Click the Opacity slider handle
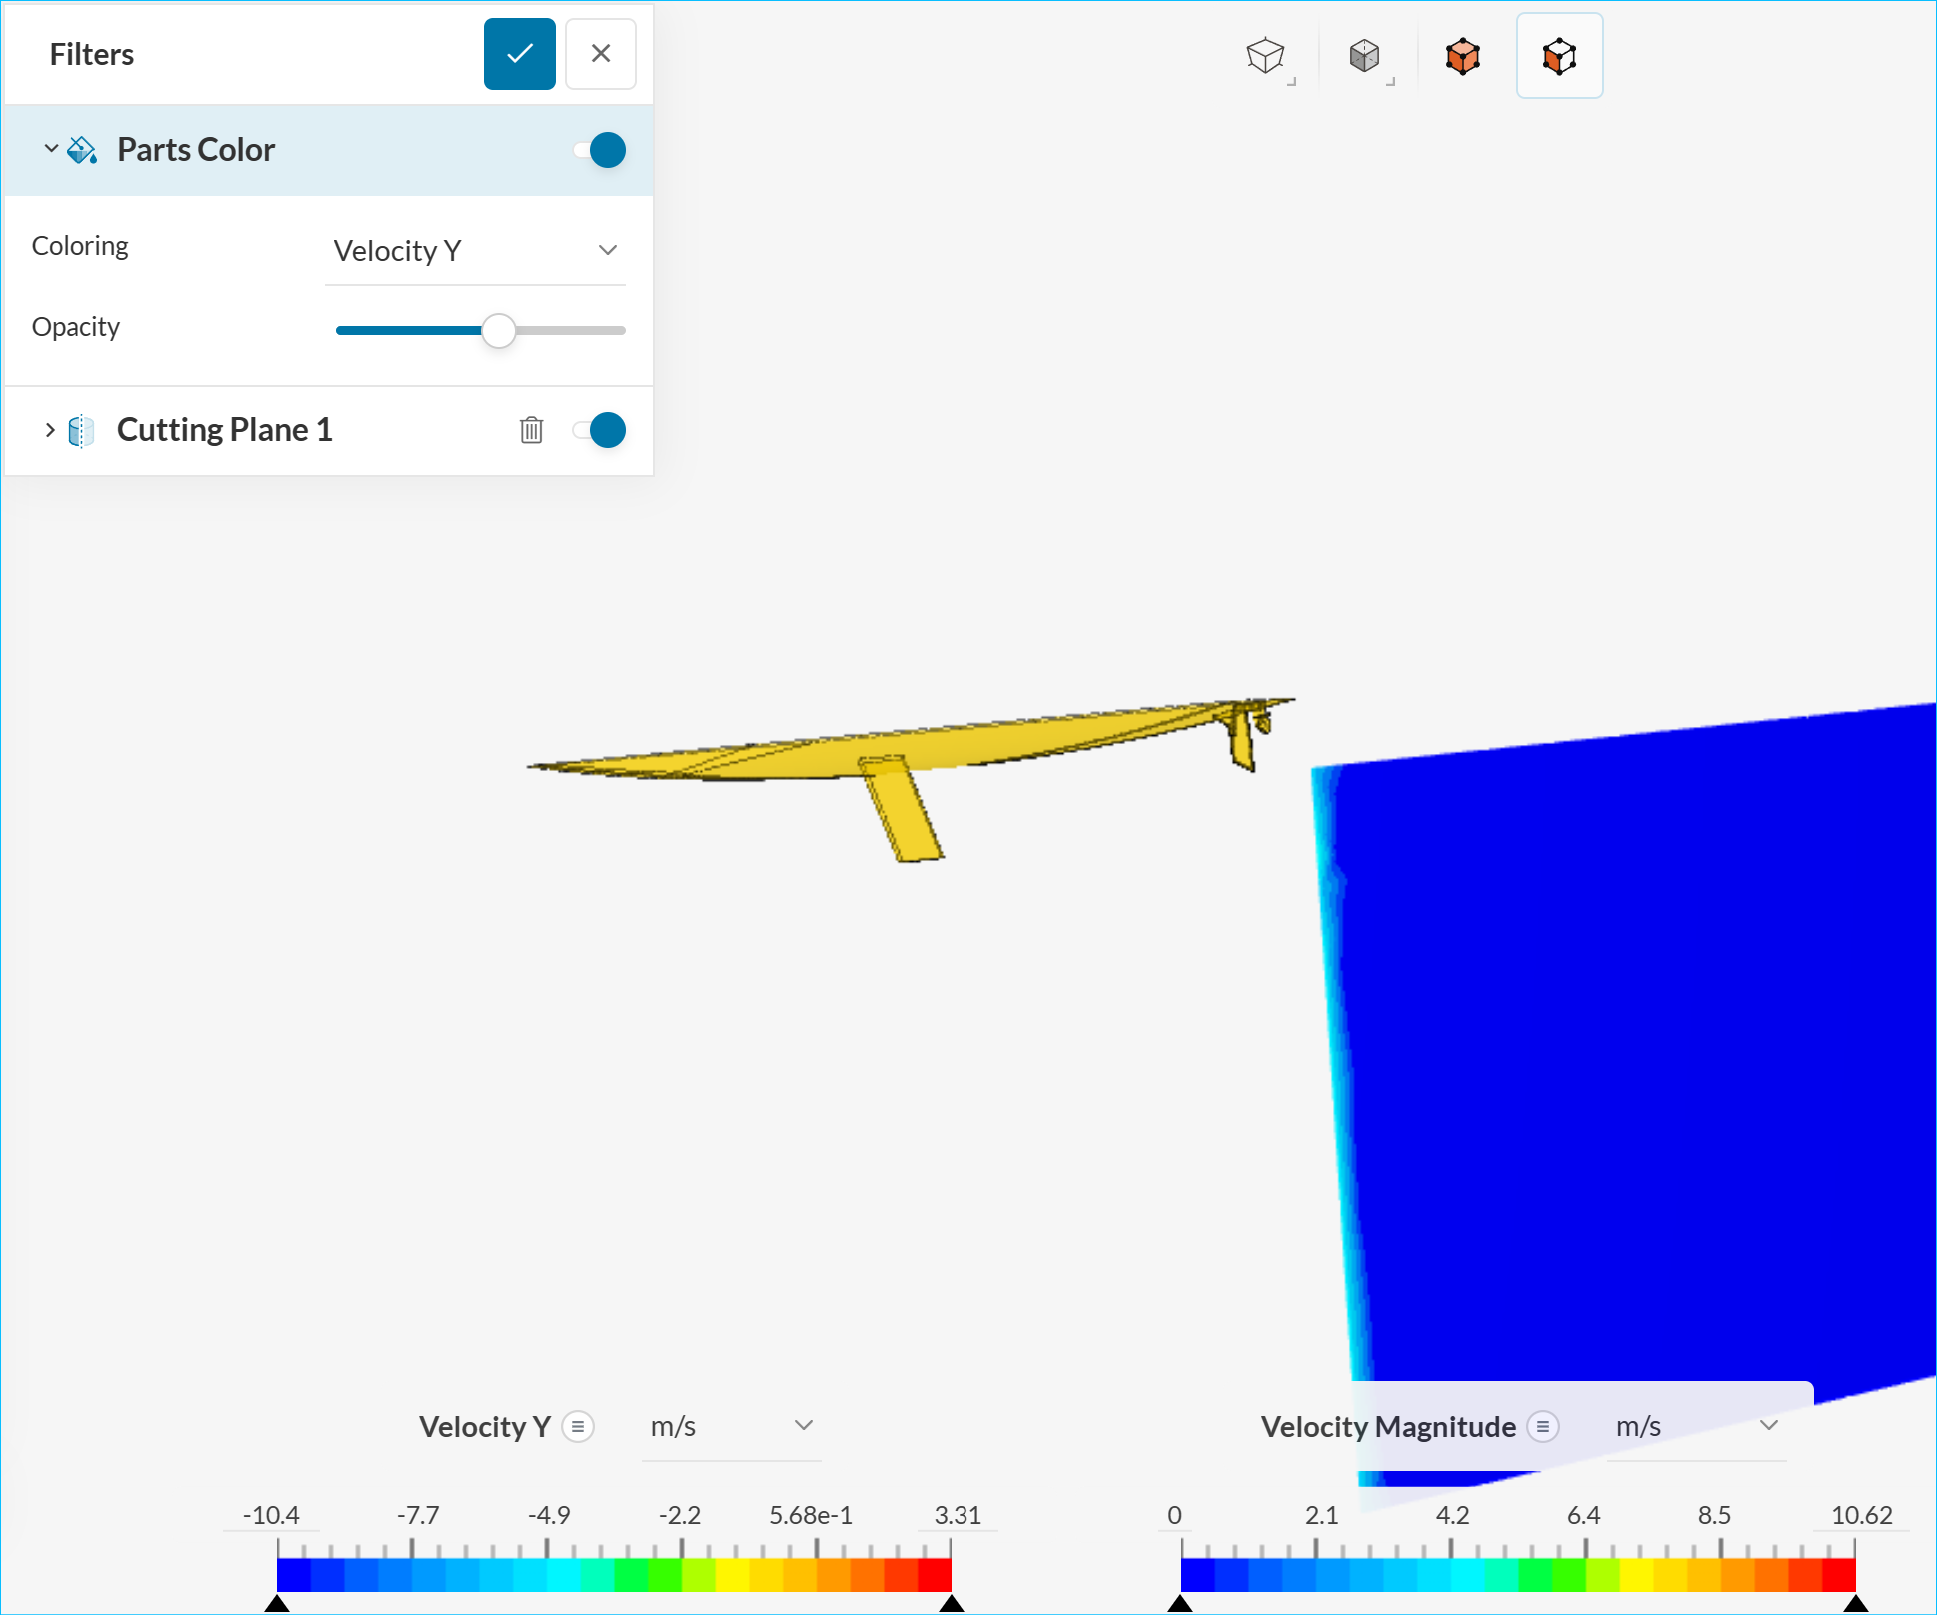This screenshot has height=1615, width=1937. (498, 330)
